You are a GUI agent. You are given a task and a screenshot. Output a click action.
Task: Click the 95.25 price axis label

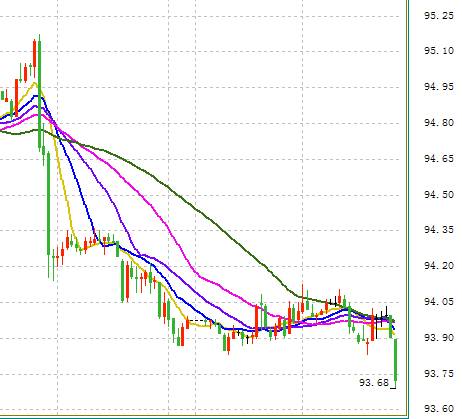pyautogui.click(x=439, y=16)
